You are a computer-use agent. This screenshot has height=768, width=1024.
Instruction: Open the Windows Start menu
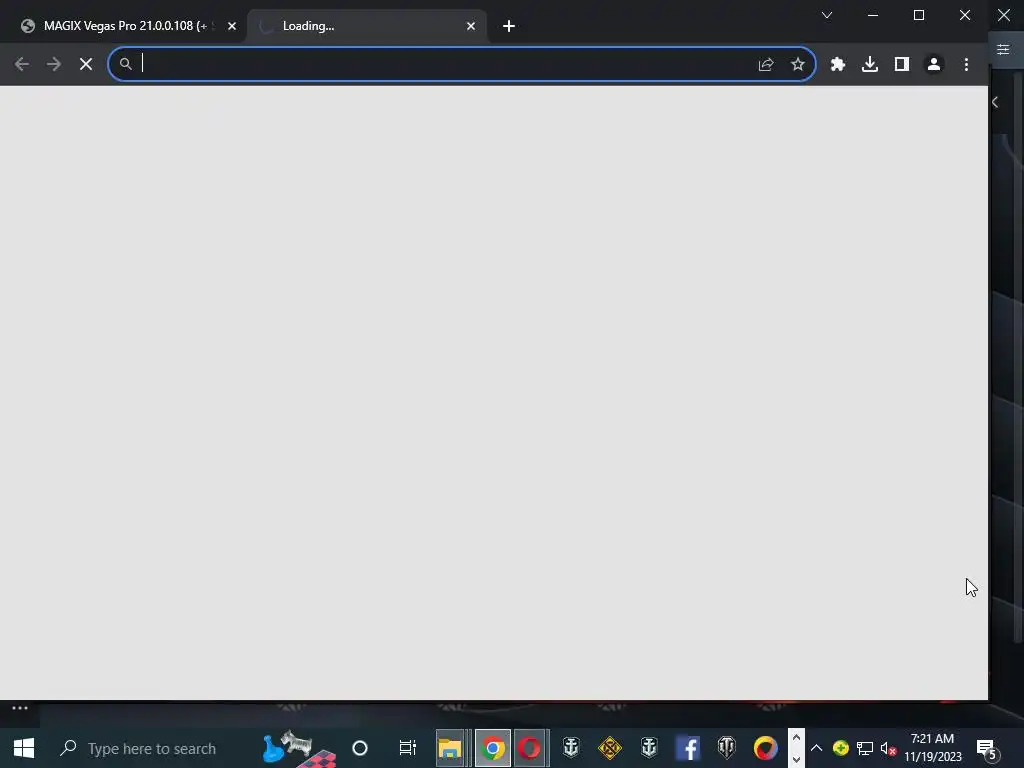click(24, 748)
